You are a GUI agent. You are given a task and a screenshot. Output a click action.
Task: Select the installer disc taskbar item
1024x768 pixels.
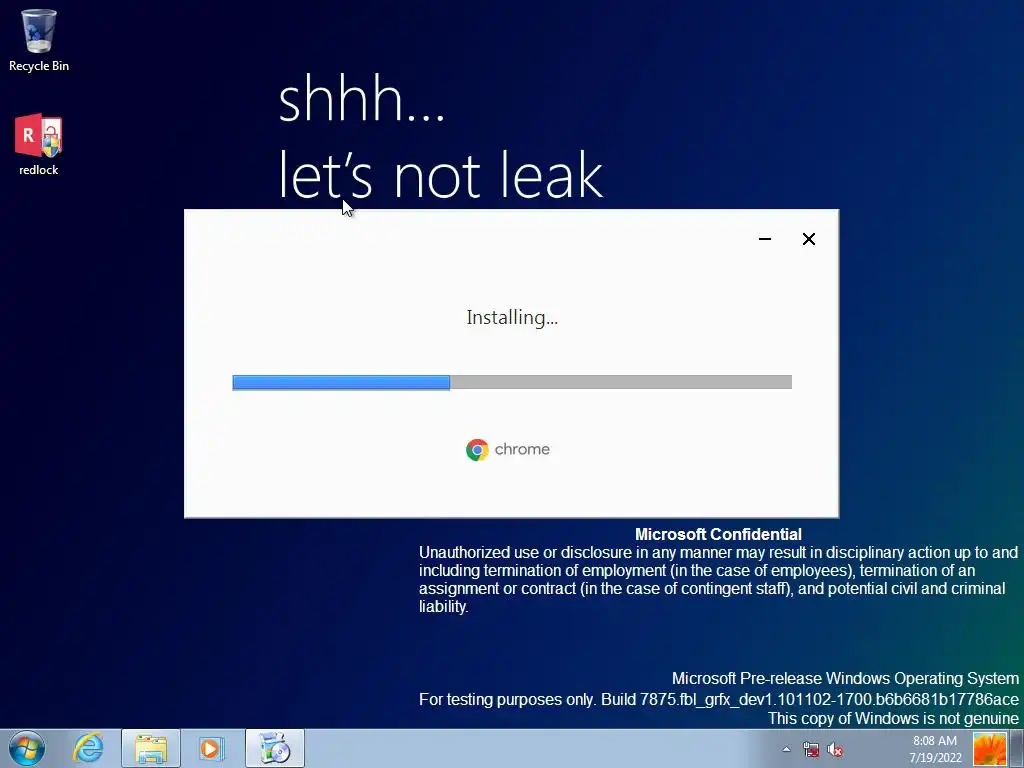click(x=274, y=748)
